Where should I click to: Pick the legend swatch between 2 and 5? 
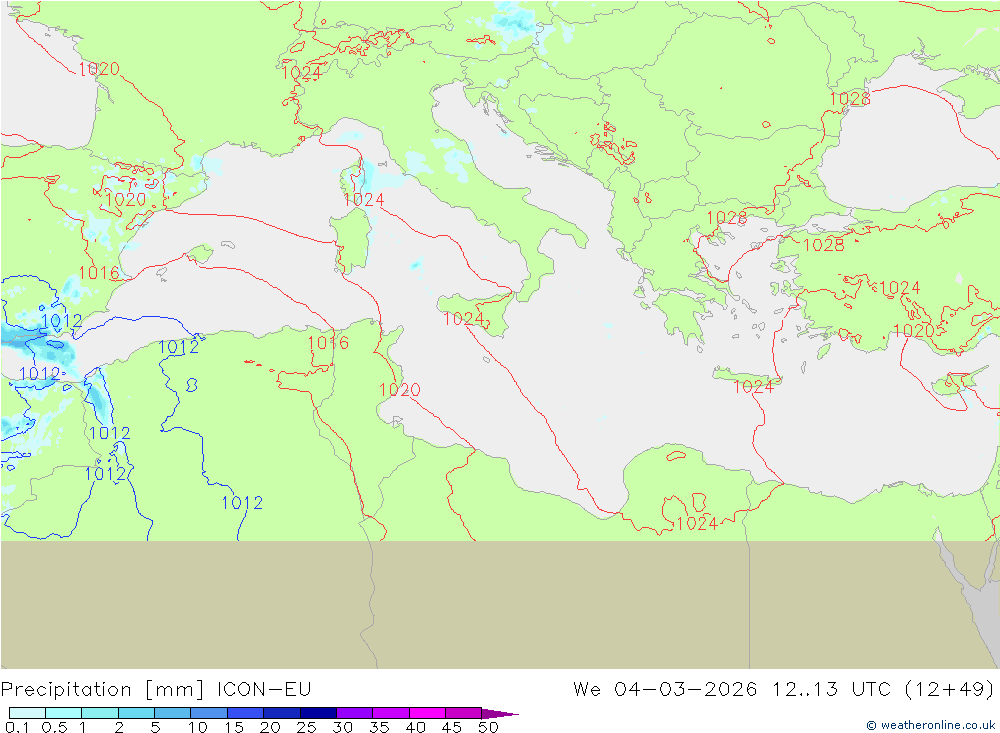tap(136, 713)
